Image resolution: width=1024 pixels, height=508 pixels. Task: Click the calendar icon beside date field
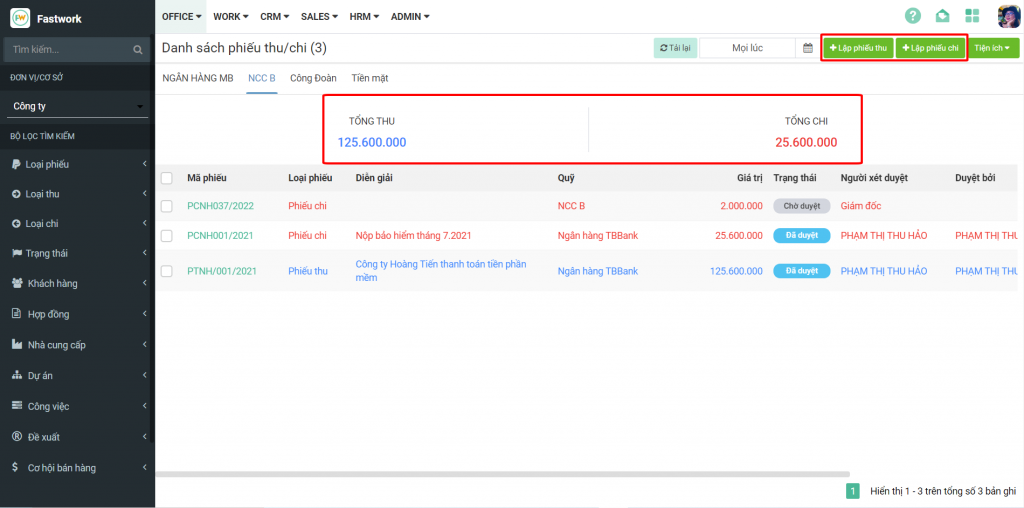(x=808, y=48)
